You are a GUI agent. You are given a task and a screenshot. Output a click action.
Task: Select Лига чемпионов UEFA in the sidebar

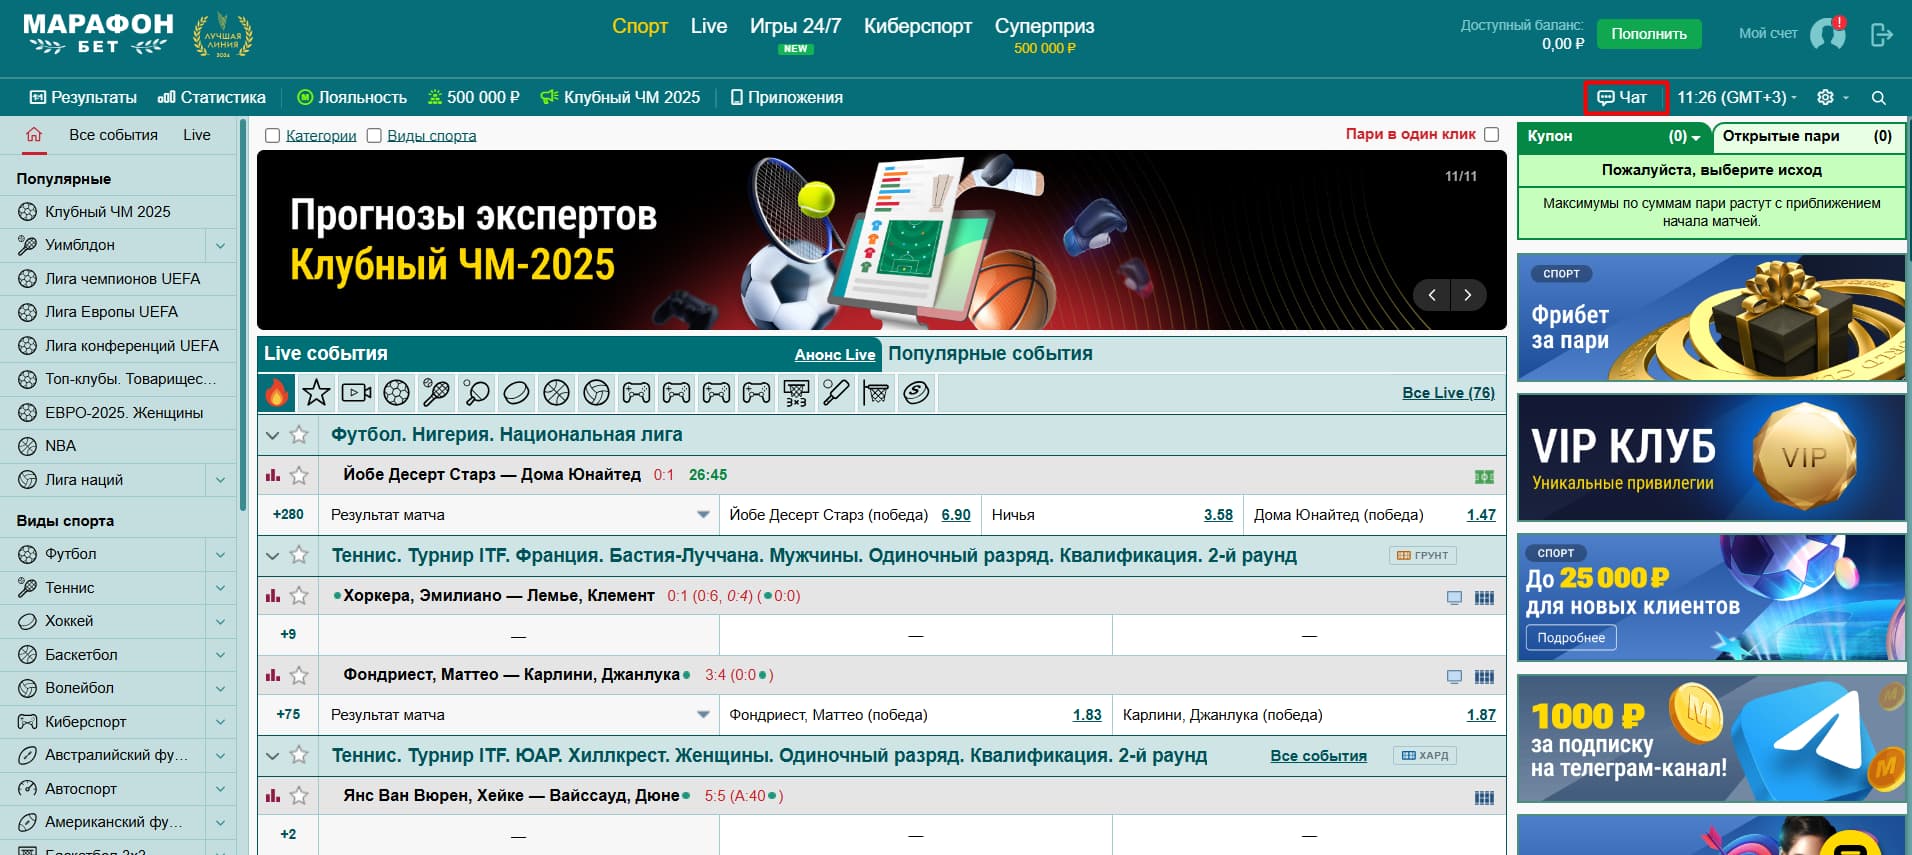point(122,279)
